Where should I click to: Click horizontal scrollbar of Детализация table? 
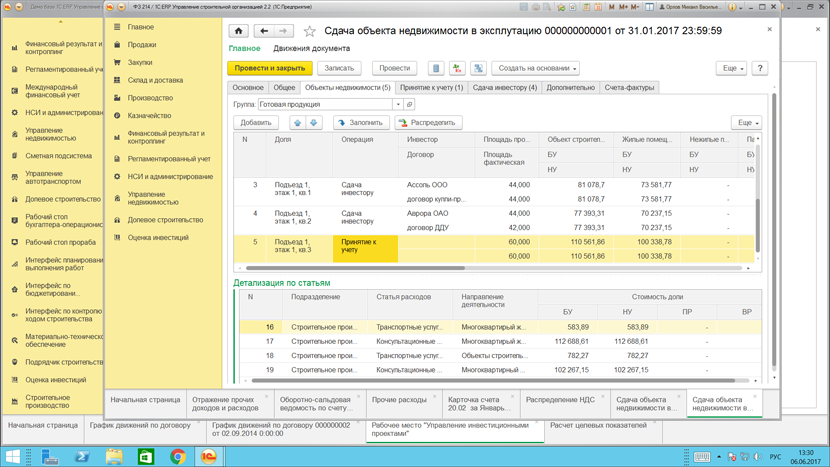pos(492,381)
